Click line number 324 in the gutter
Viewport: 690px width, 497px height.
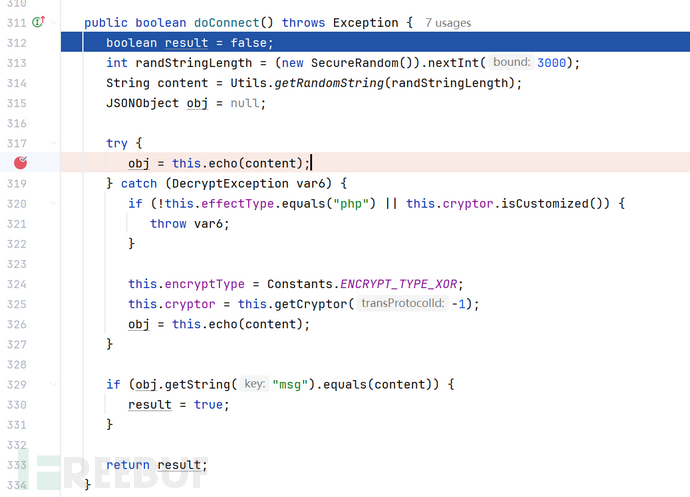tap(16, 284)
